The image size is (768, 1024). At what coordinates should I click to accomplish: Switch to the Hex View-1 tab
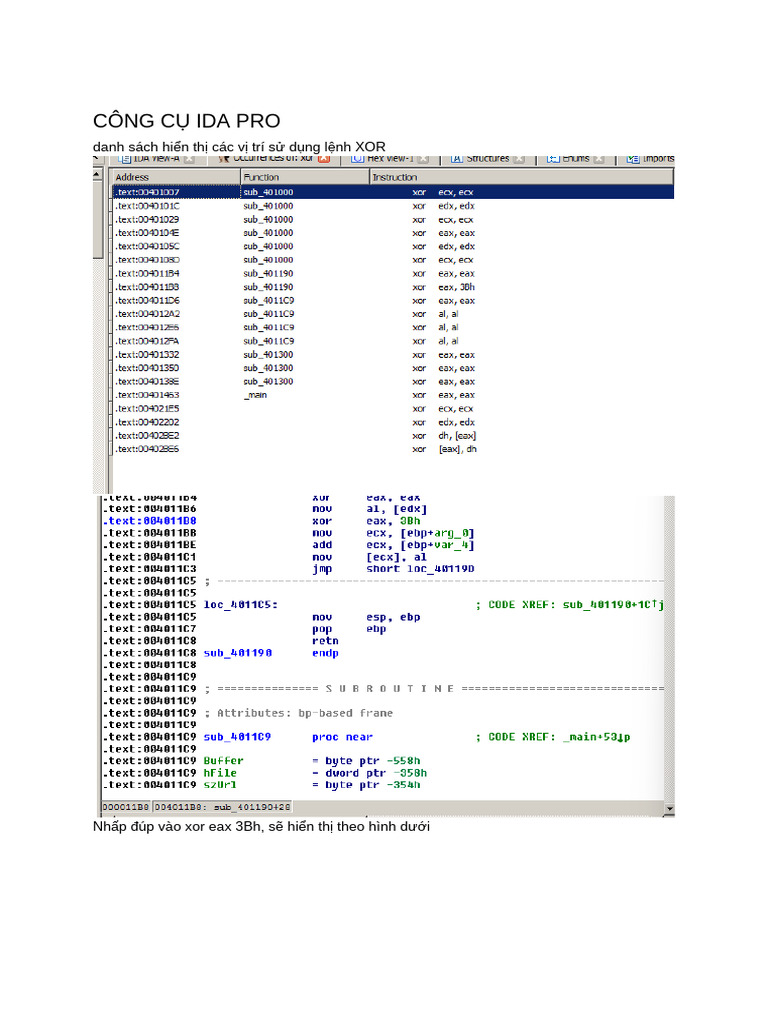pos(389,159)
